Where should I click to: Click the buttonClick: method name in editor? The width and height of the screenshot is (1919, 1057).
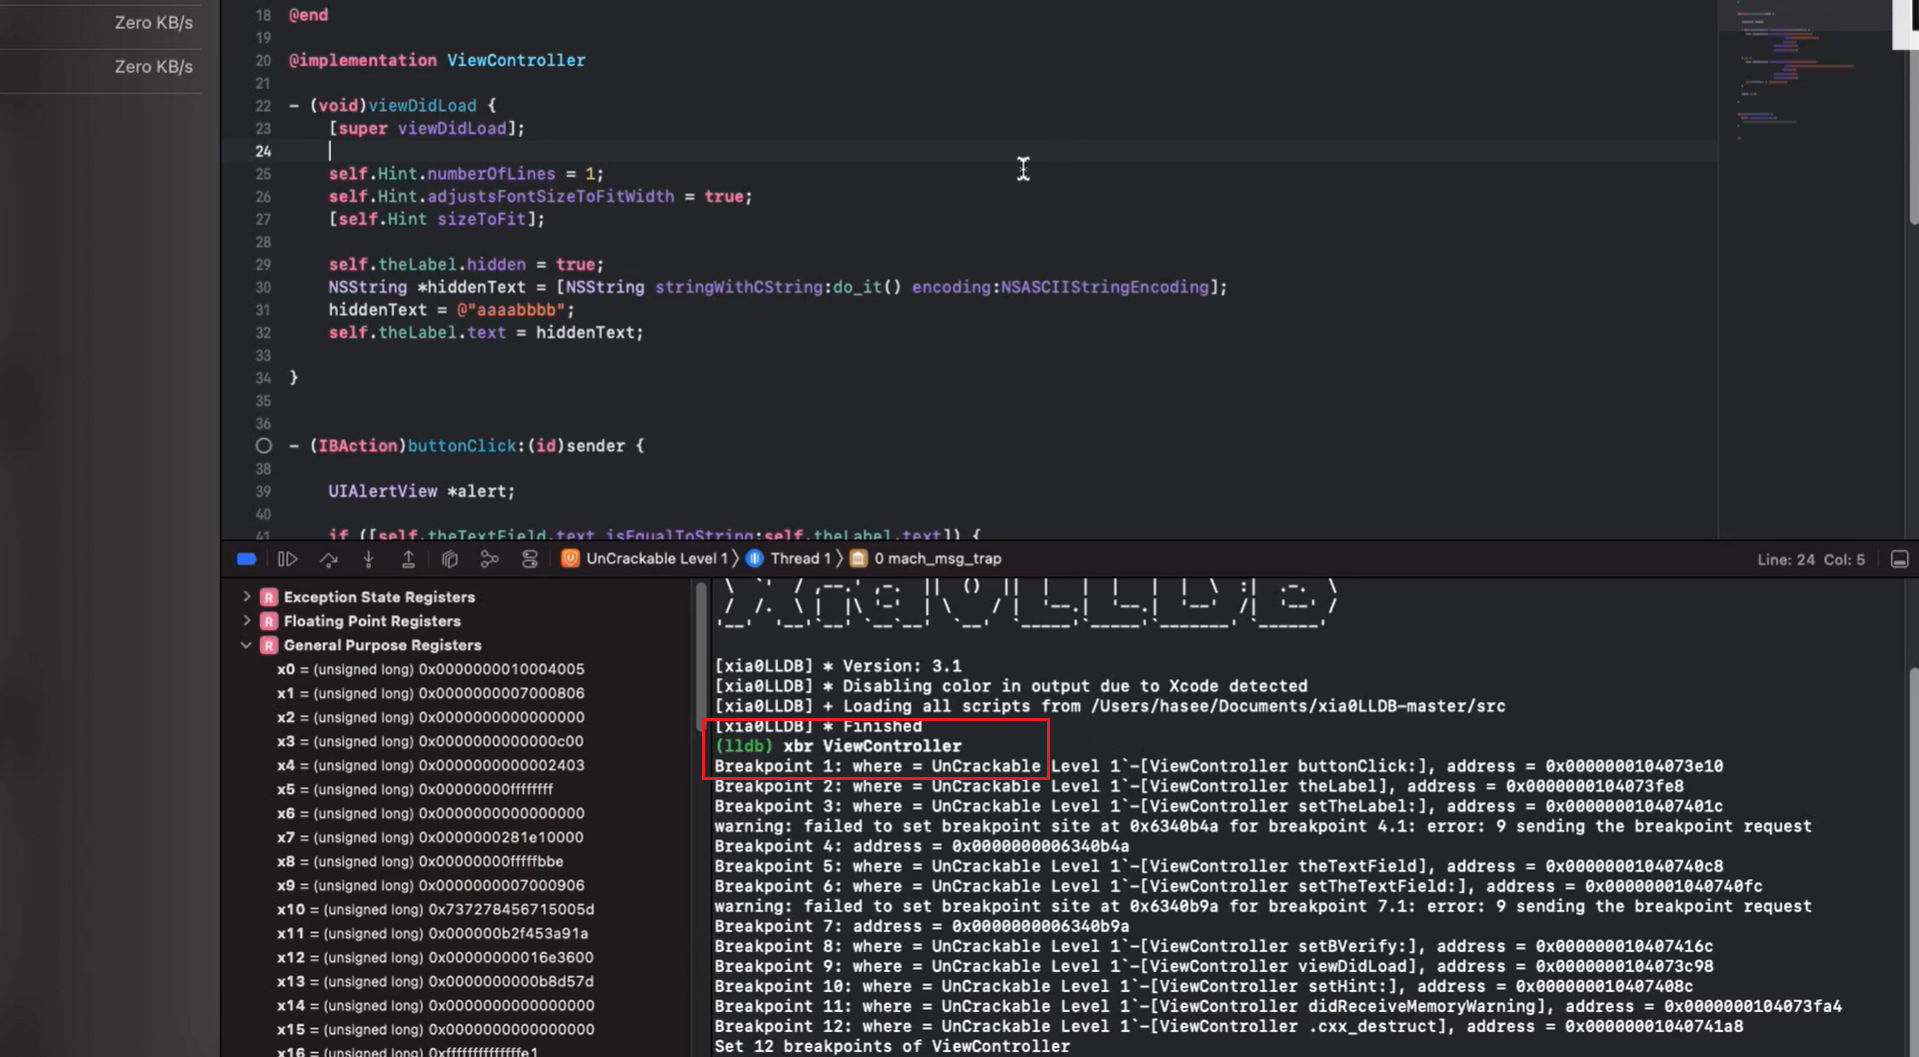(x=466, y=446)
